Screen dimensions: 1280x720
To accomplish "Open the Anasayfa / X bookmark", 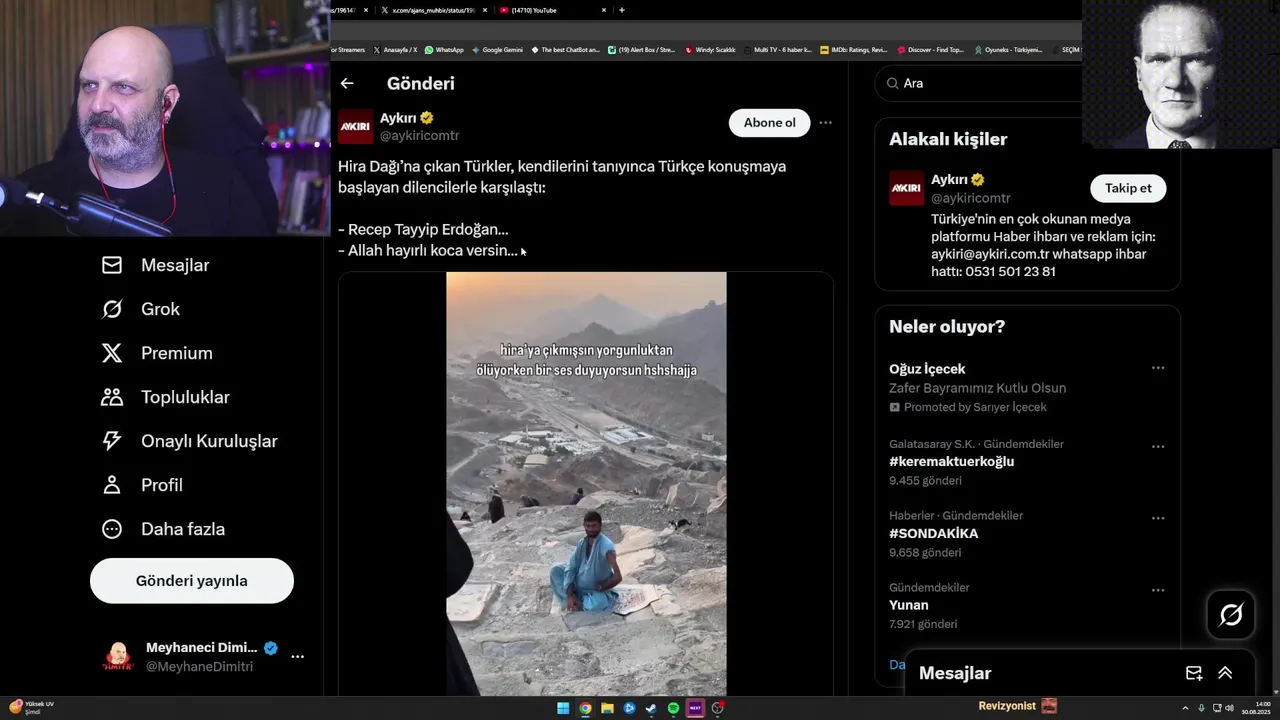I will 395,49.
